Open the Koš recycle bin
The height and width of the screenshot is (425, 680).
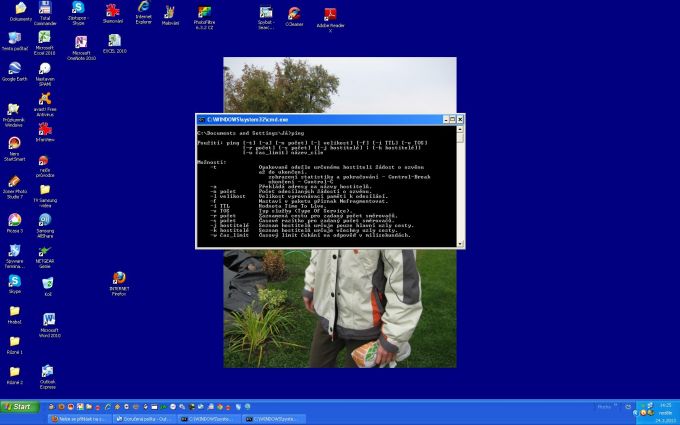click(x=48, y=284)
